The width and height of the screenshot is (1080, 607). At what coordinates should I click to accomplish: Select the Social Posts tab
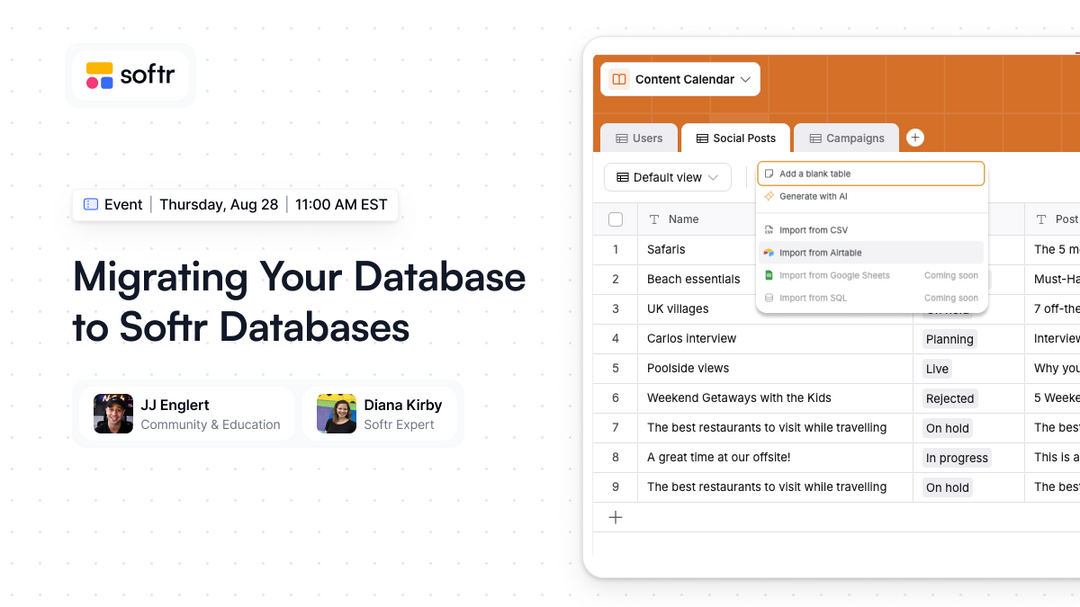coord(735,138)
